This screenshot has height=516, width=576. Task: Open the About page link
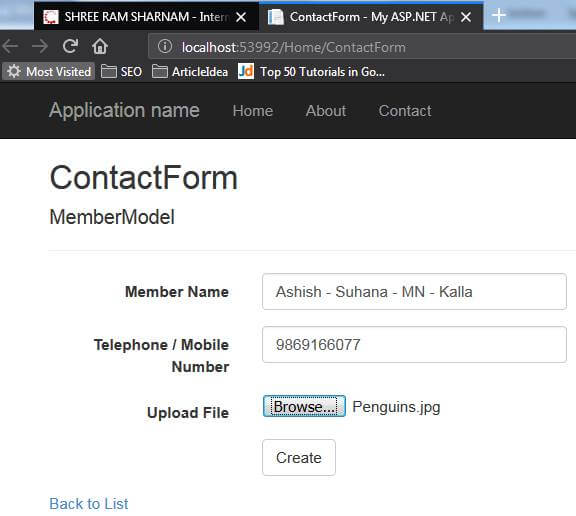326,111
